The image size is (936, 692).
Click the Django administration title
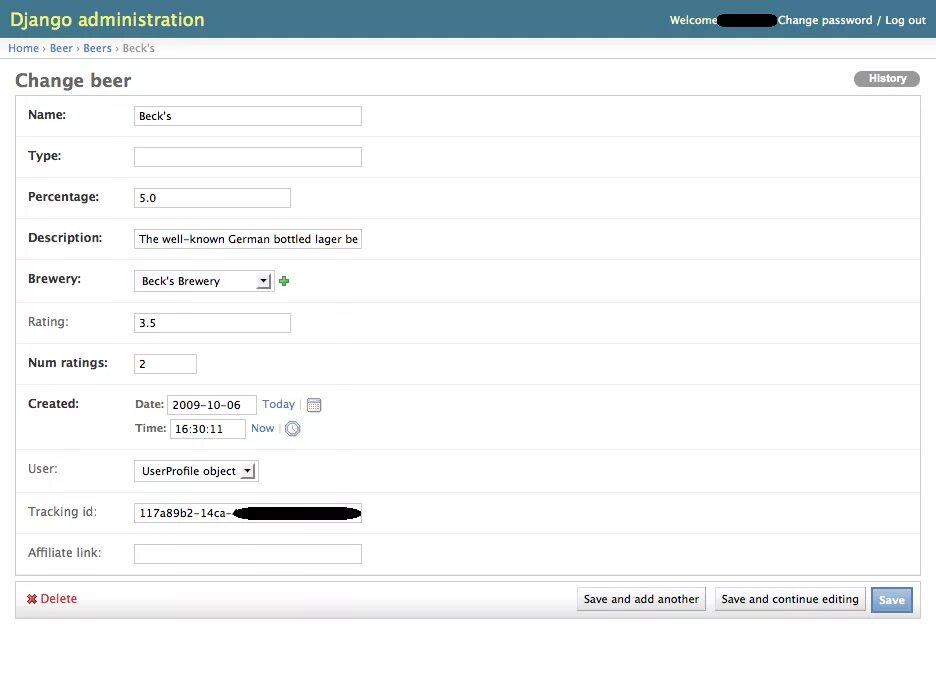coord(107,20)
